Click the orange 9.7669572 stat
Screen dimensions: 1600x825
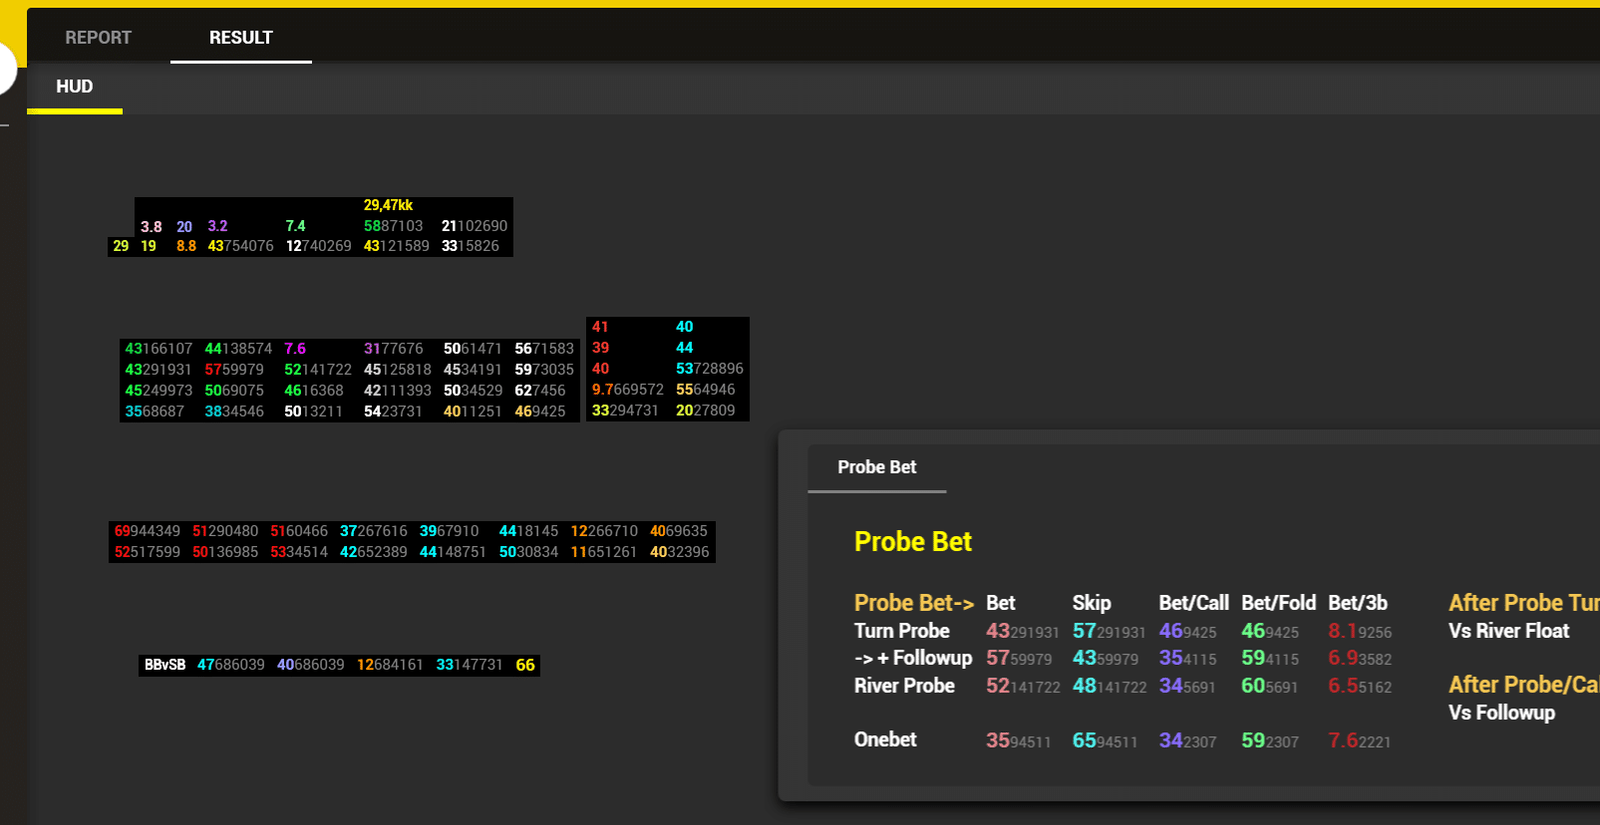coord(627,390)
